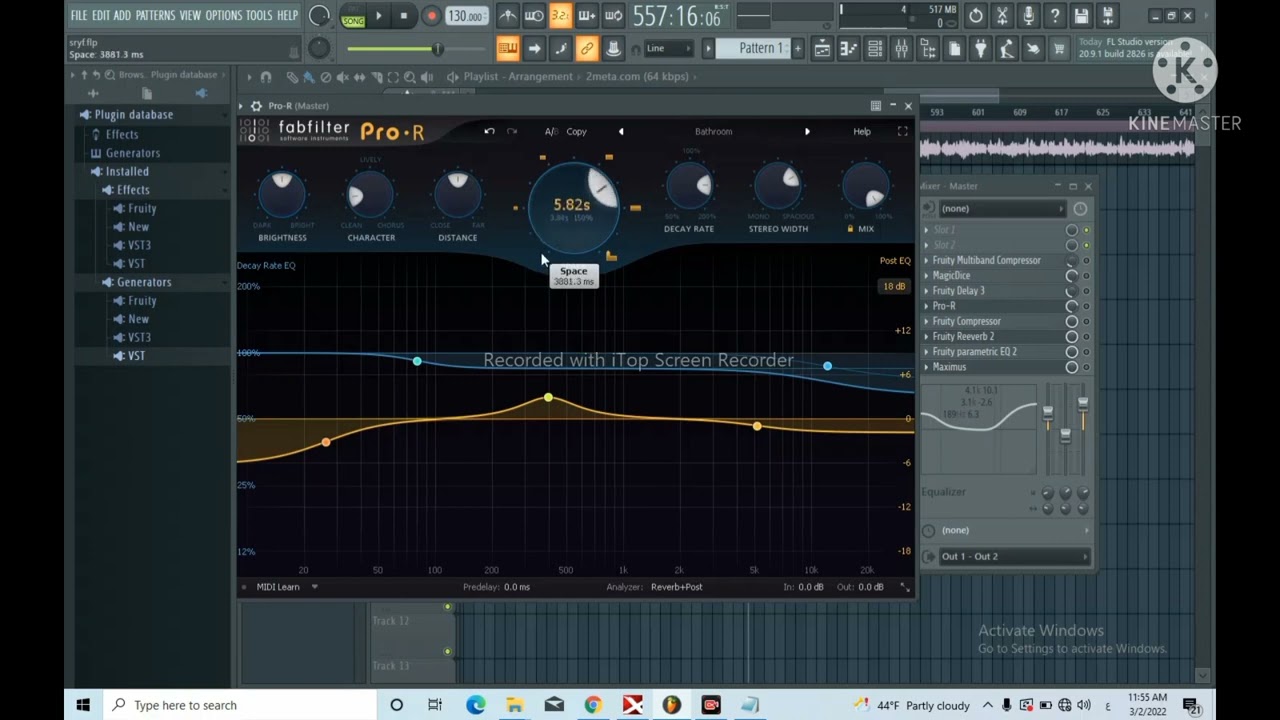Click the shopping cart icon
This screenshot has height=720, width=1280.
(1059, 48)
